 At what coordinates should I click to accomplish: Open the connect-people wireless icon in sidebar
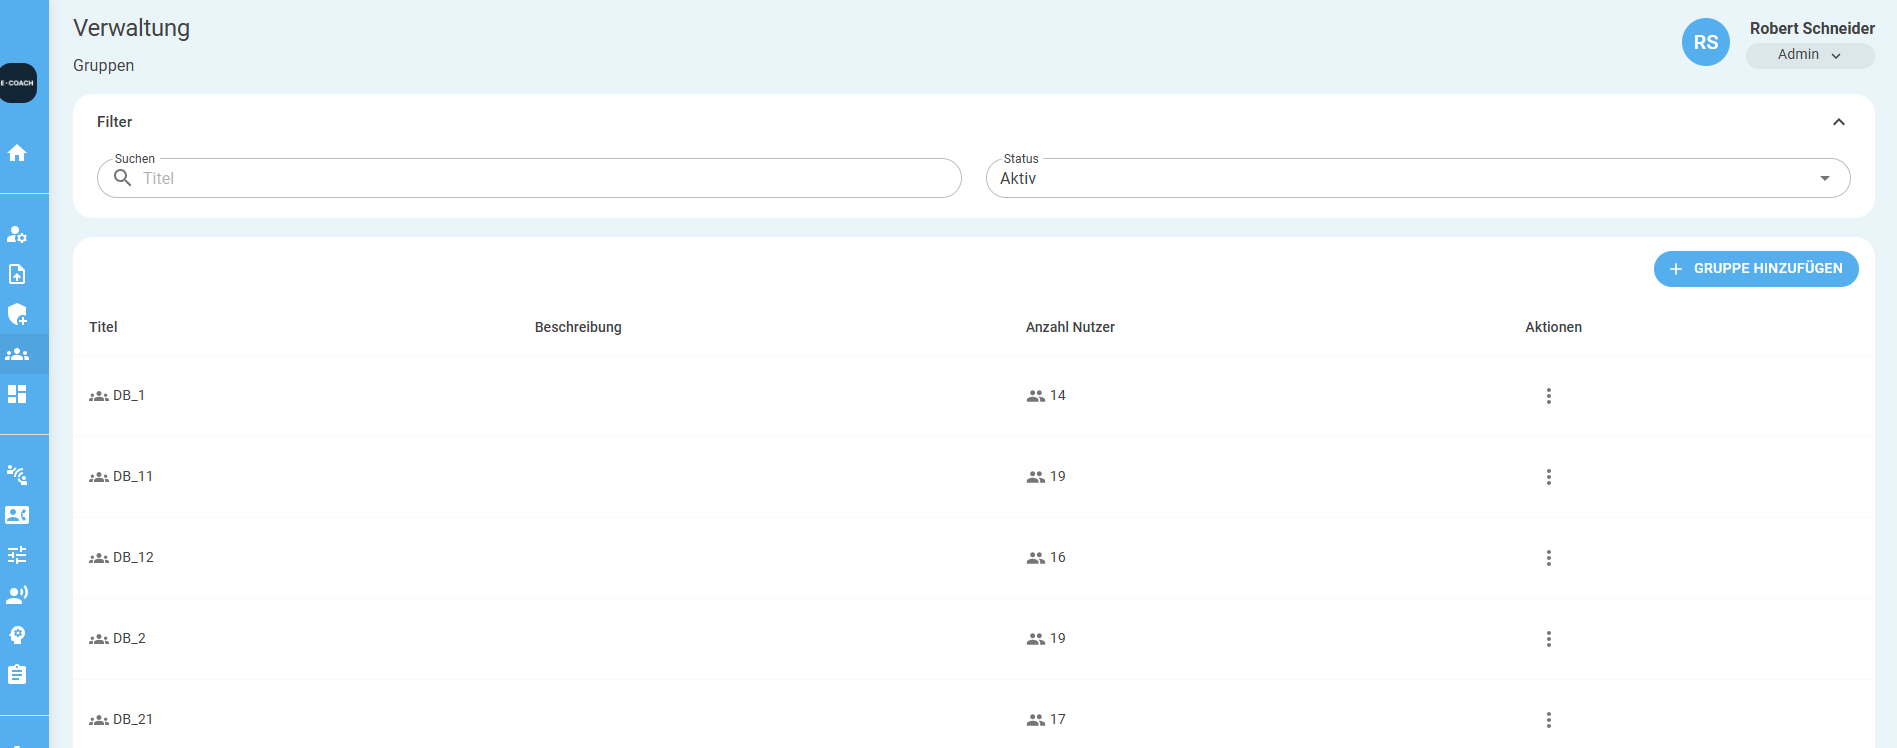point(17,475)
